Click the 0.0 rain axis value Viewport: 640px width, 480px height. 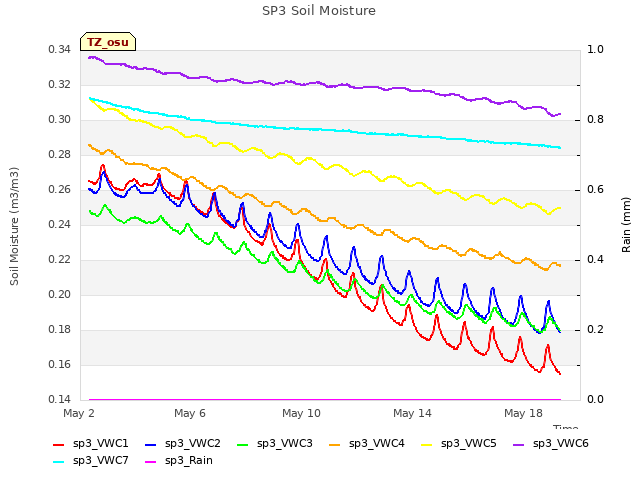click(596, 400)
